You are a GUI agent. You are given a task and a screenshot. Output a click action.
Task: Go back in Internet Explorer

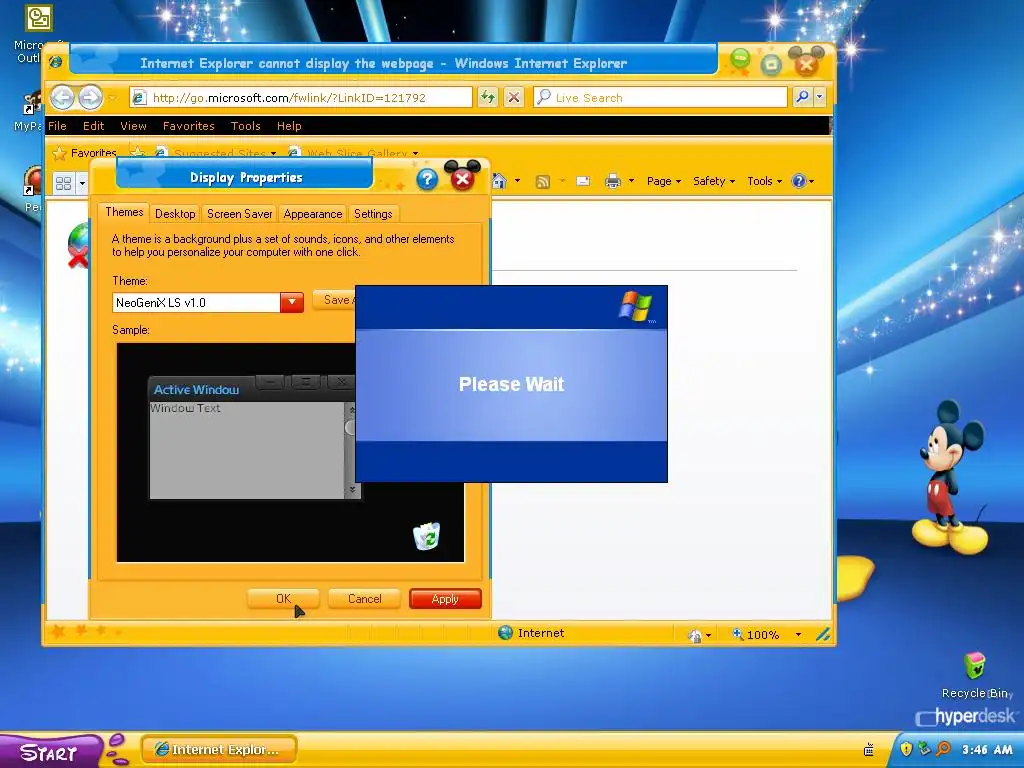62,98
